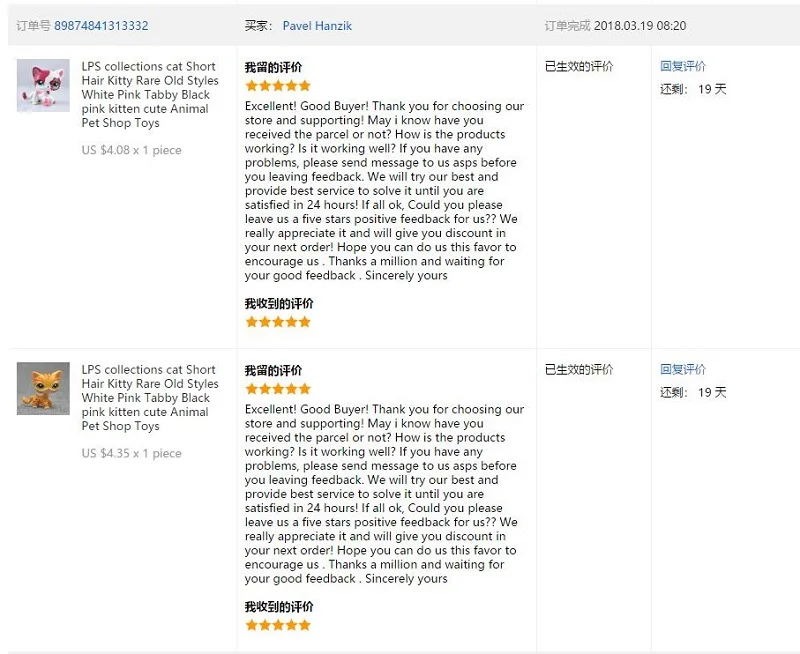Open order number 89874841313332 link
The height and width of the screenshot is (654, 800).
point(101,26)
